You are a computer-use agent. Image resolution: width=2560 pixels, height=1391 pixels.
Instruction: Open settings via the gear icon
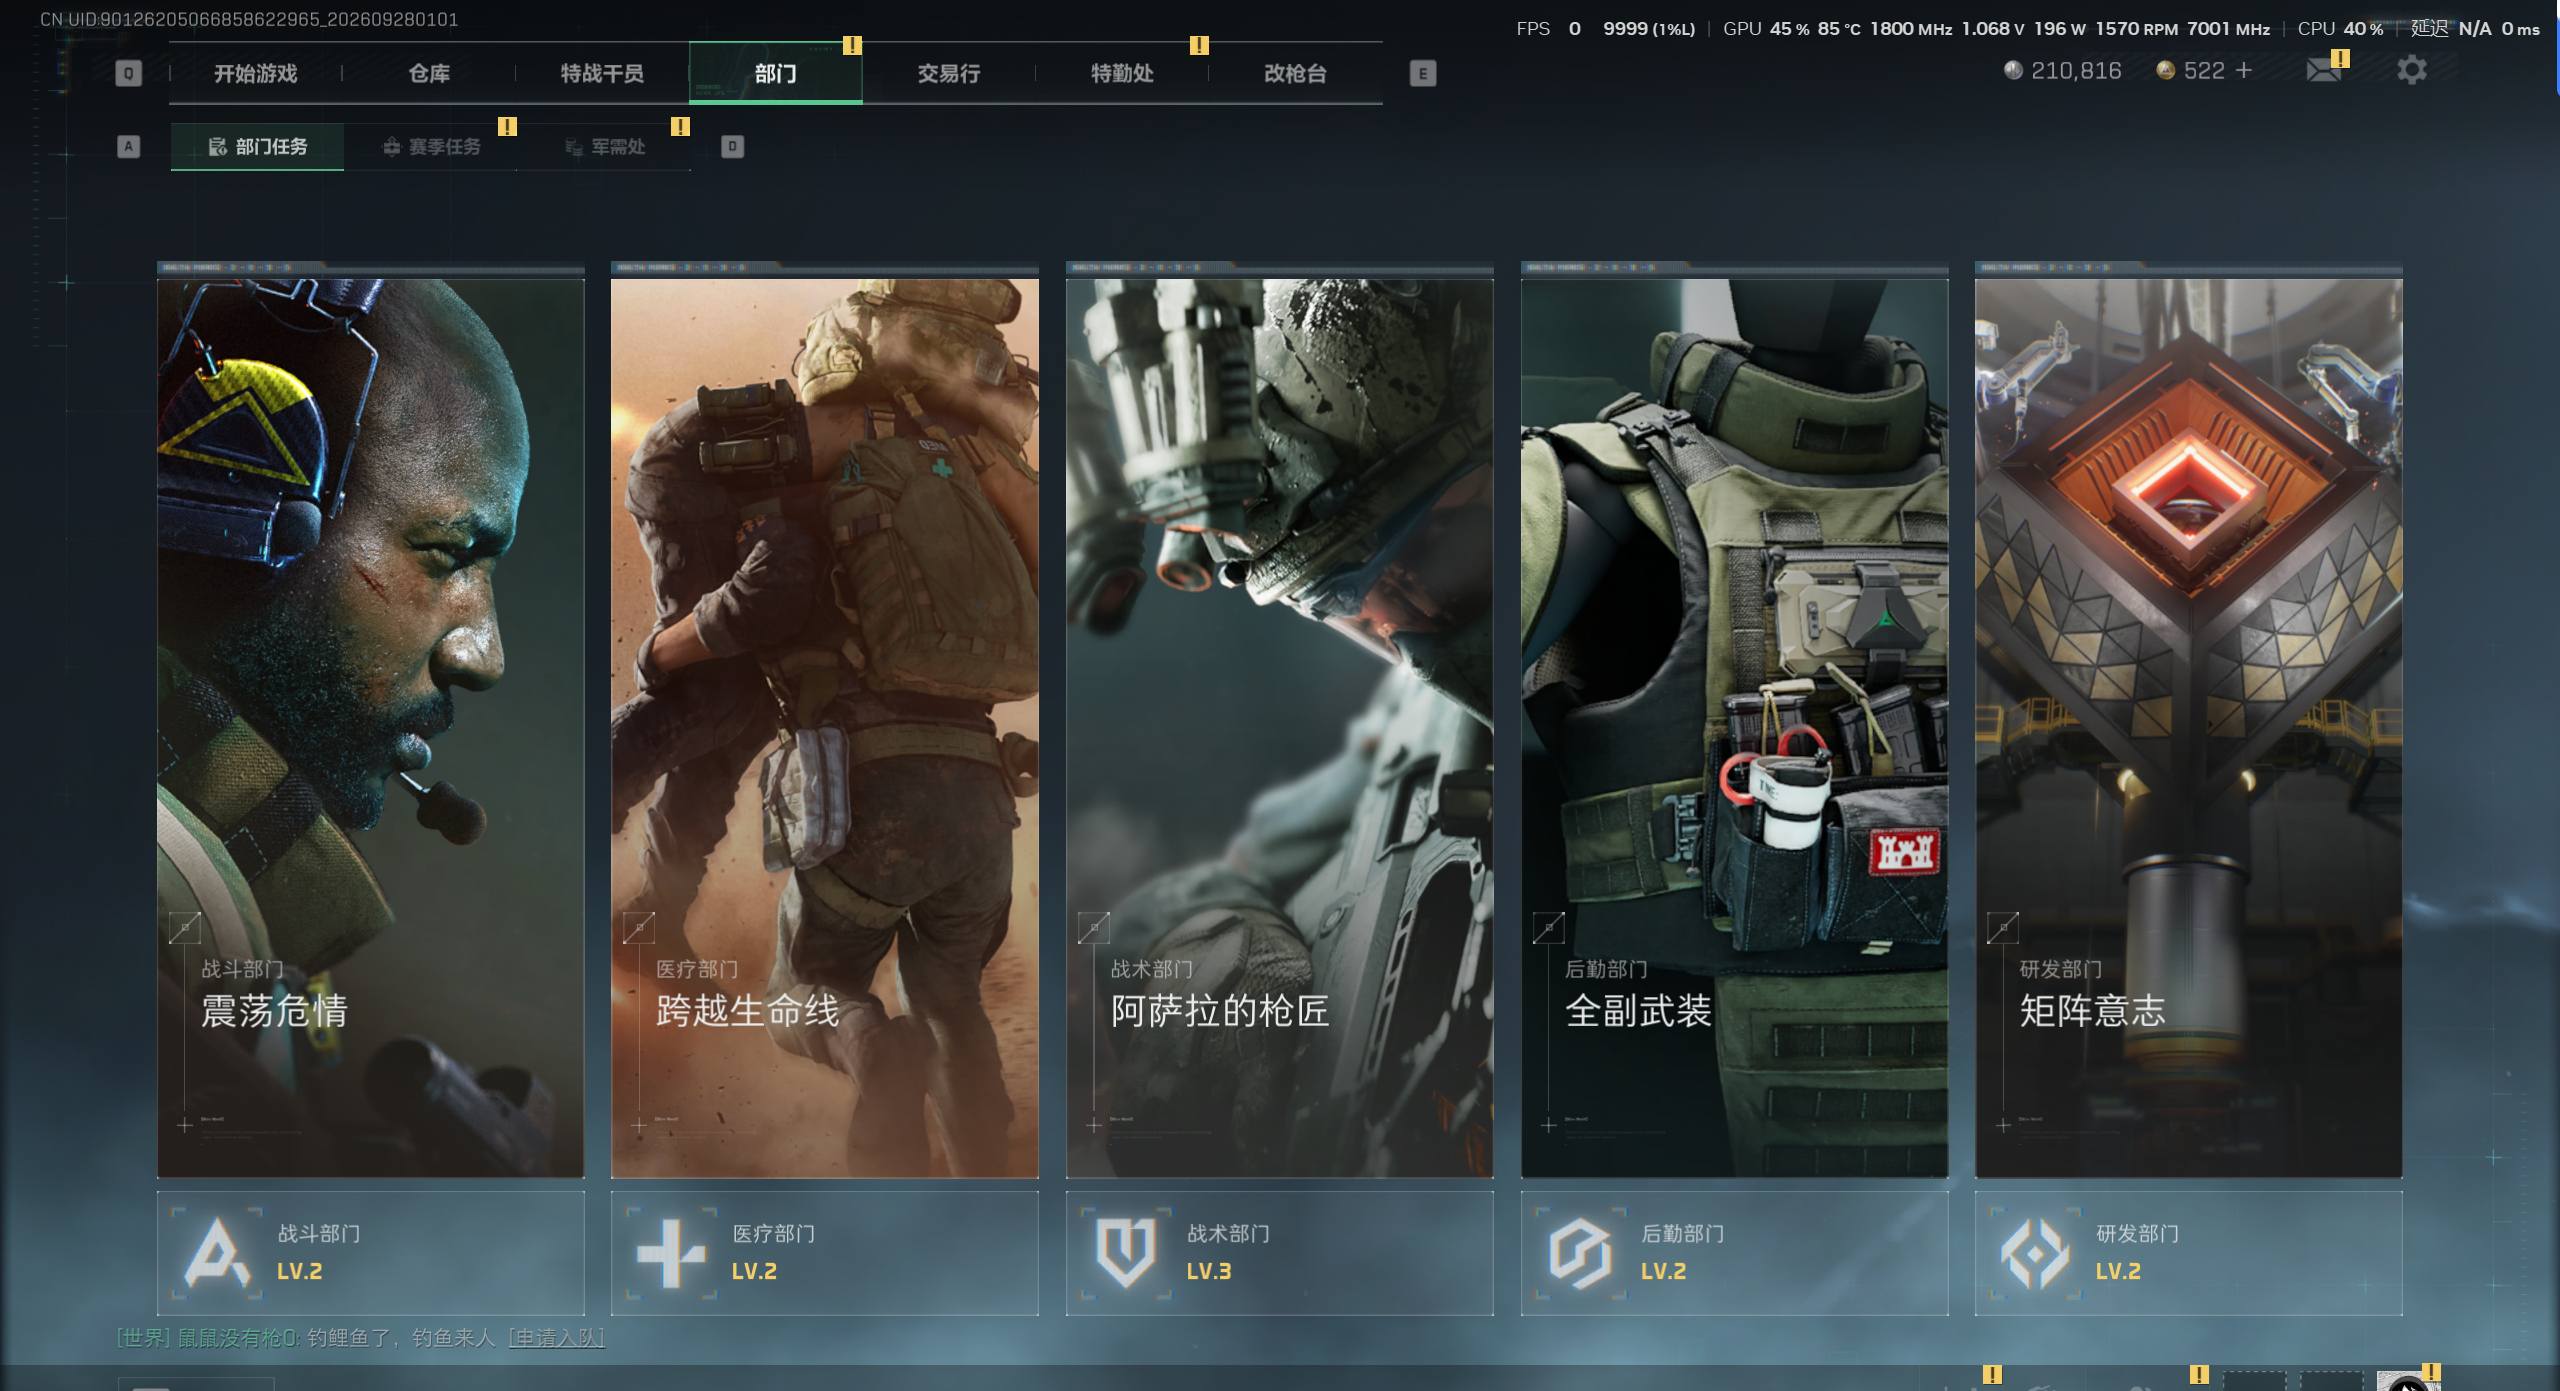click(2411, 70)
